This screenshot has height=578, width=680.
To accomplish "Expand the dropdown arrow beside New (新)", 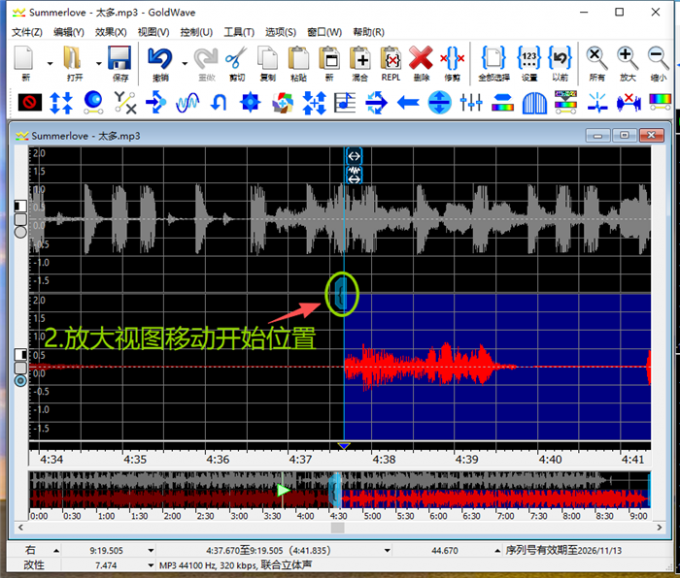I will tap(48, 62).
